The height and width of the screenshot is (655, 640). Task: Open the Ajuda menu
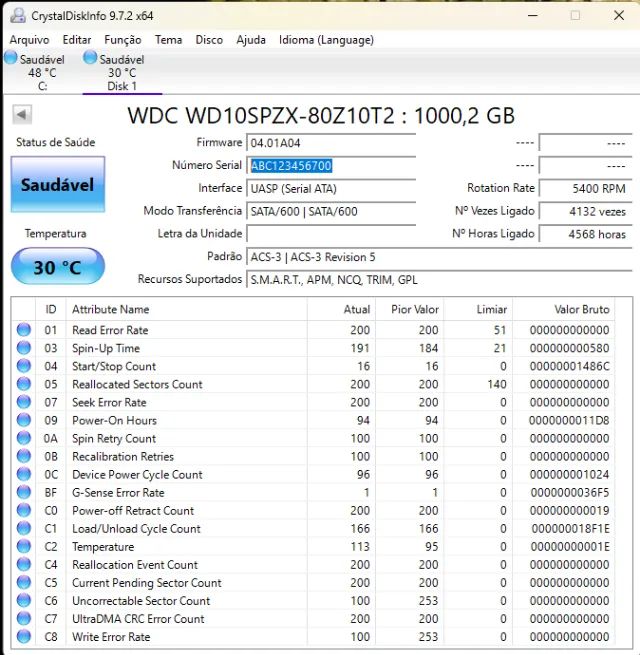[251, 40]
